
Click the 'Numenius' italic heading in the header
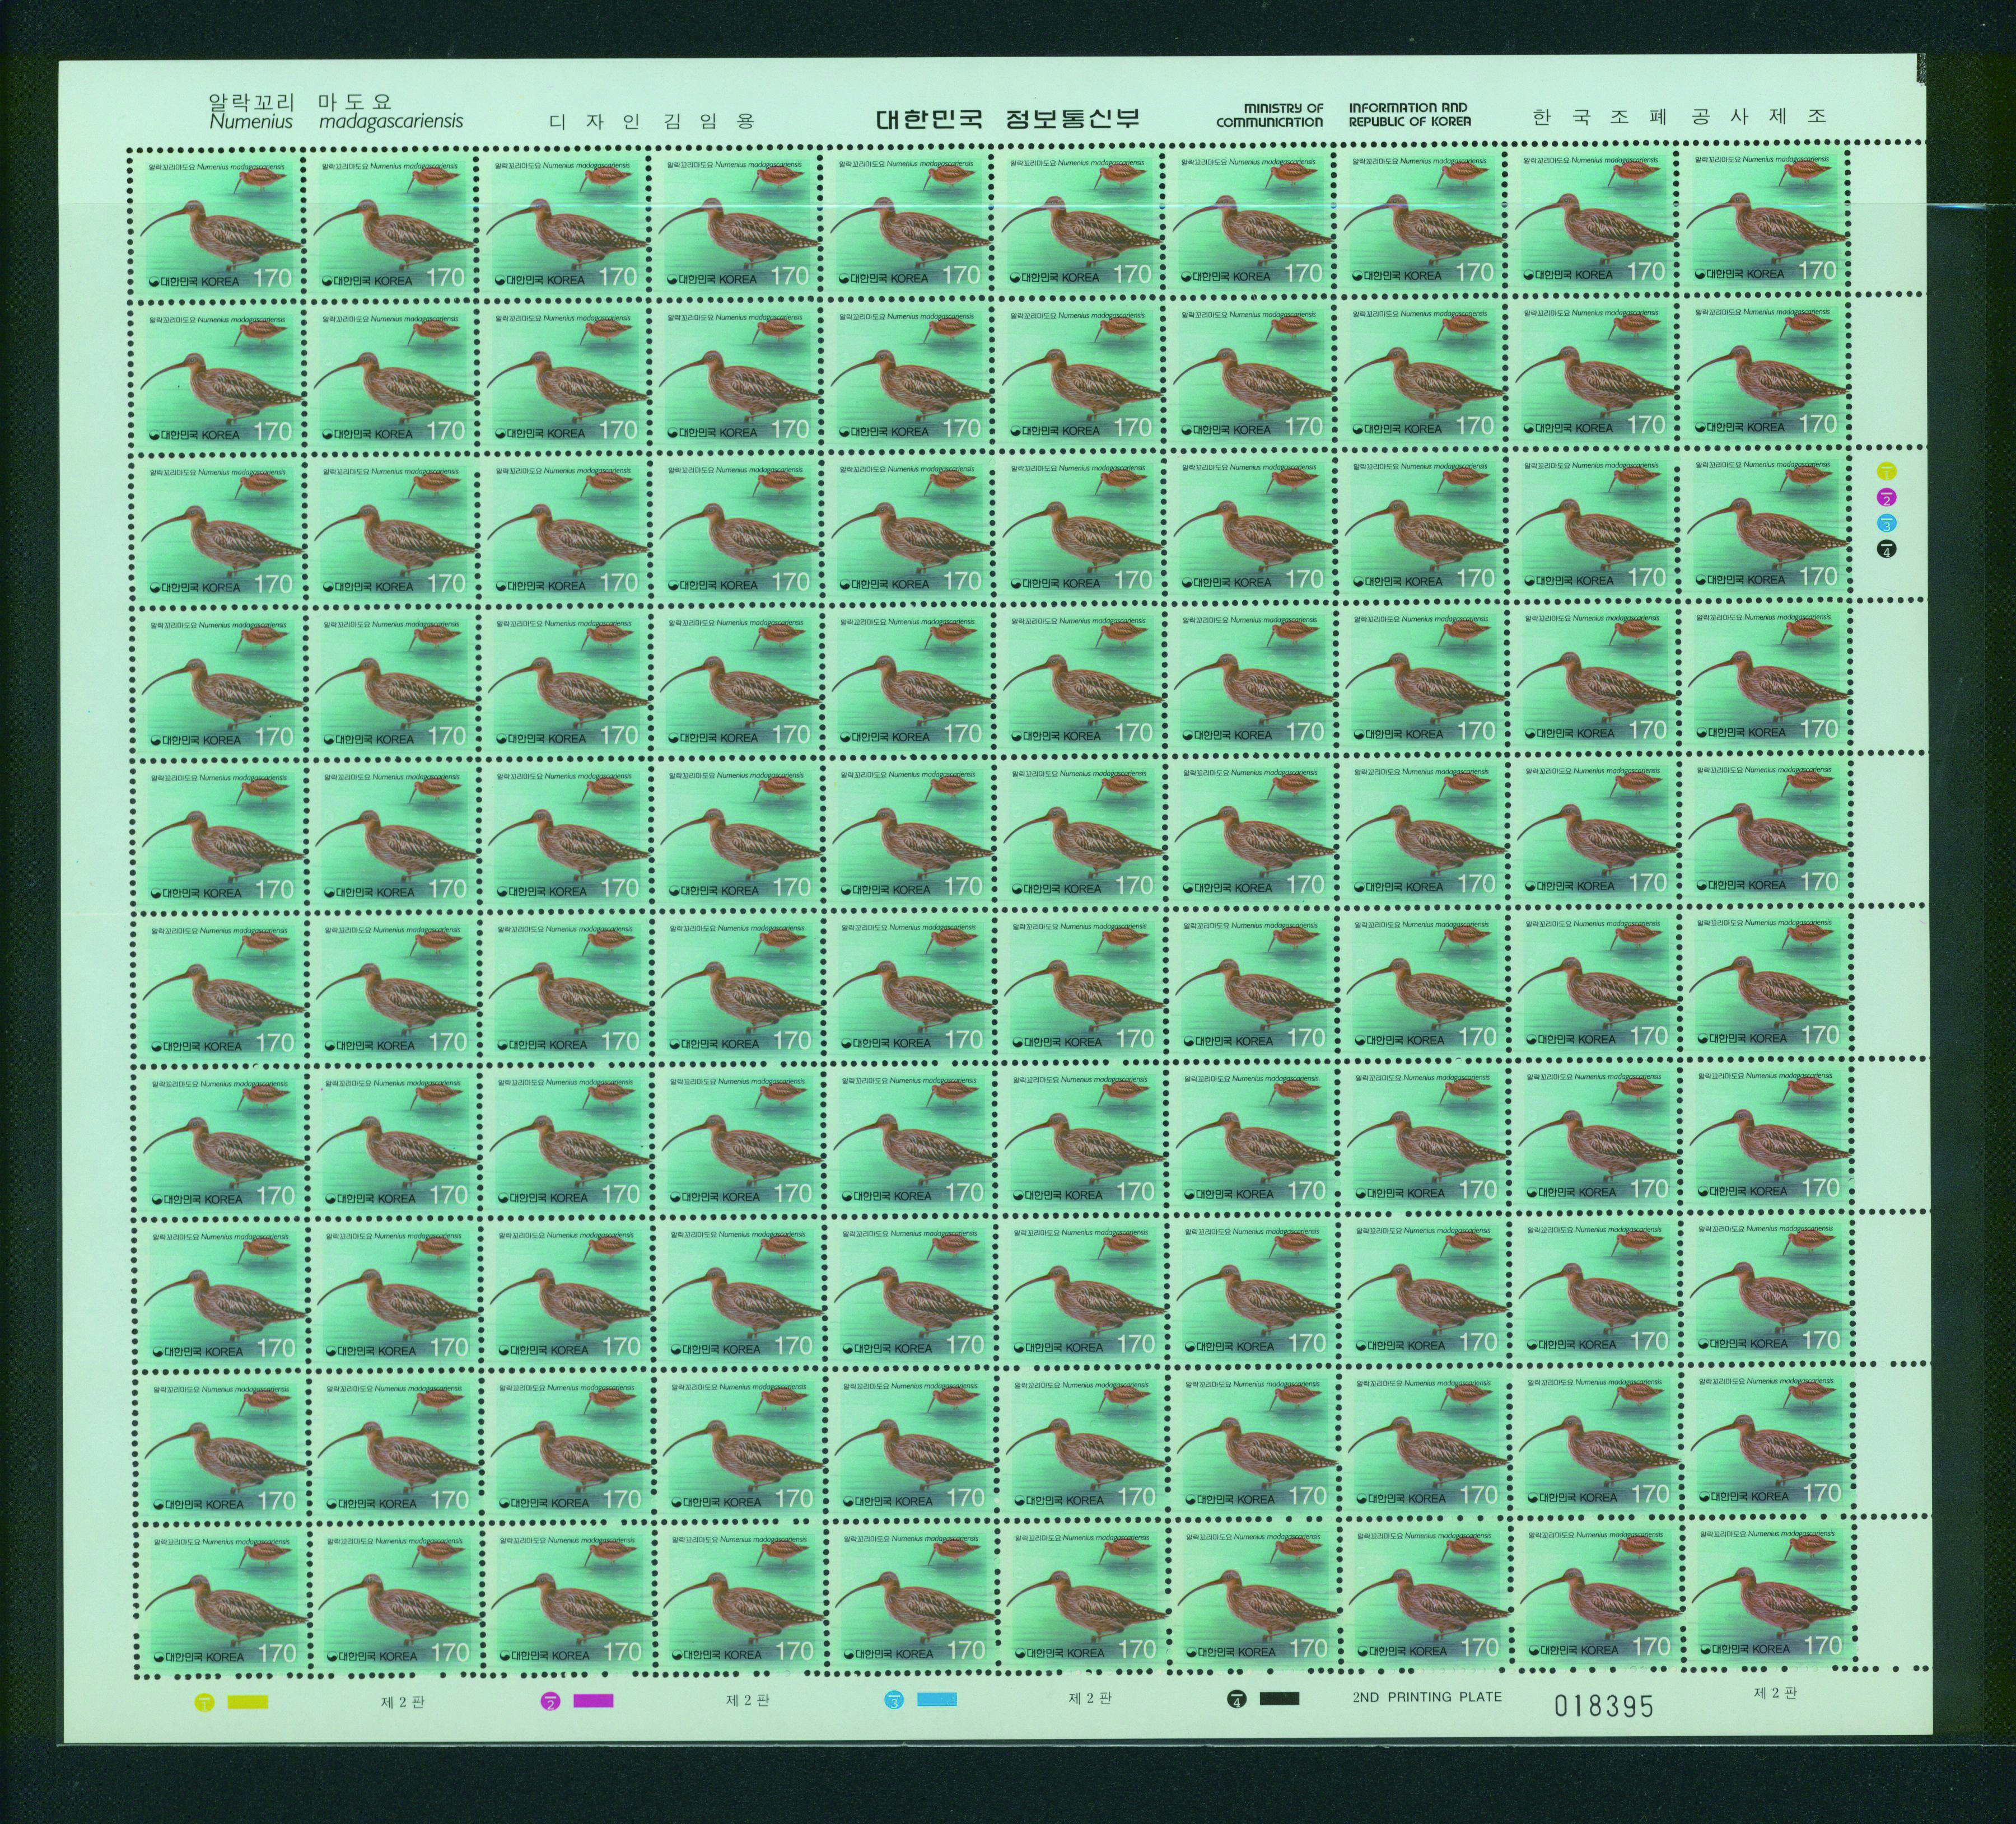tap(250, 122)
